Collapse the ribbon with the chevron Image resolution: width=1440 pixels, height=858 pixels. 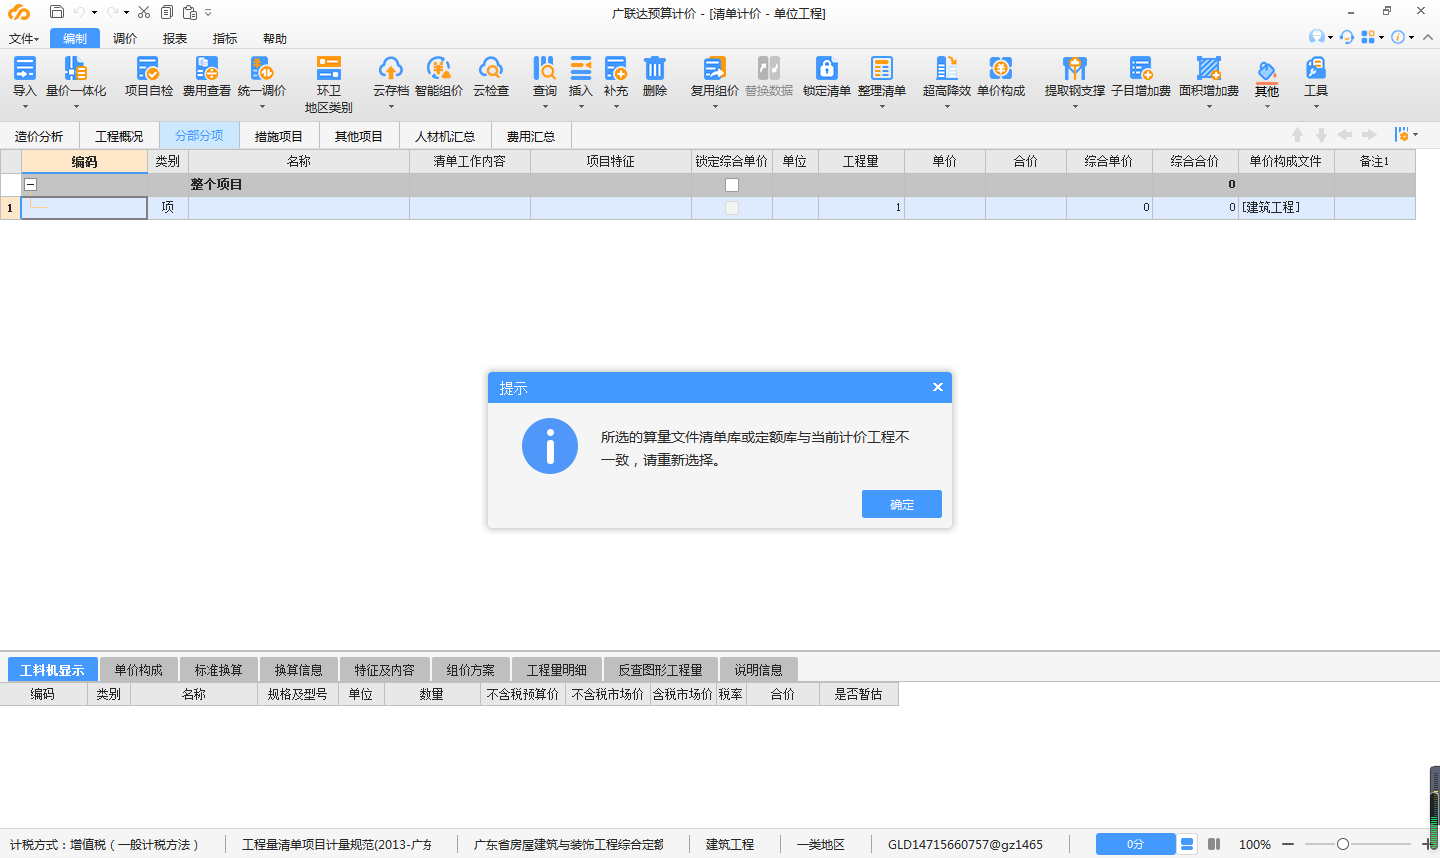1428,37
